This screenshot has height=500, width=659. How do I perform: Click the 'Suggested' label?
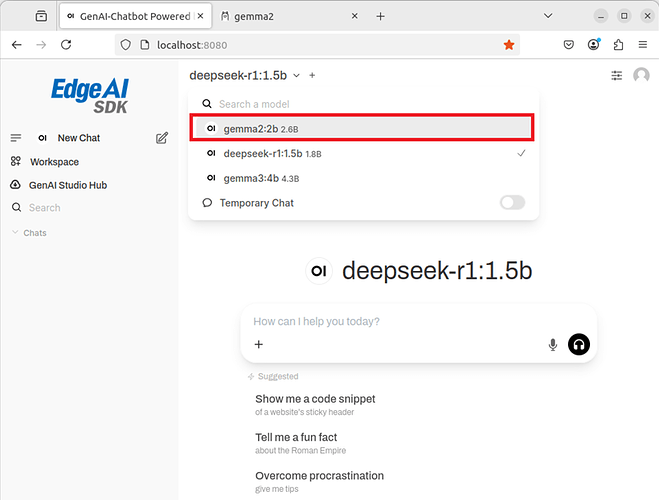click(x=278, y=376)
